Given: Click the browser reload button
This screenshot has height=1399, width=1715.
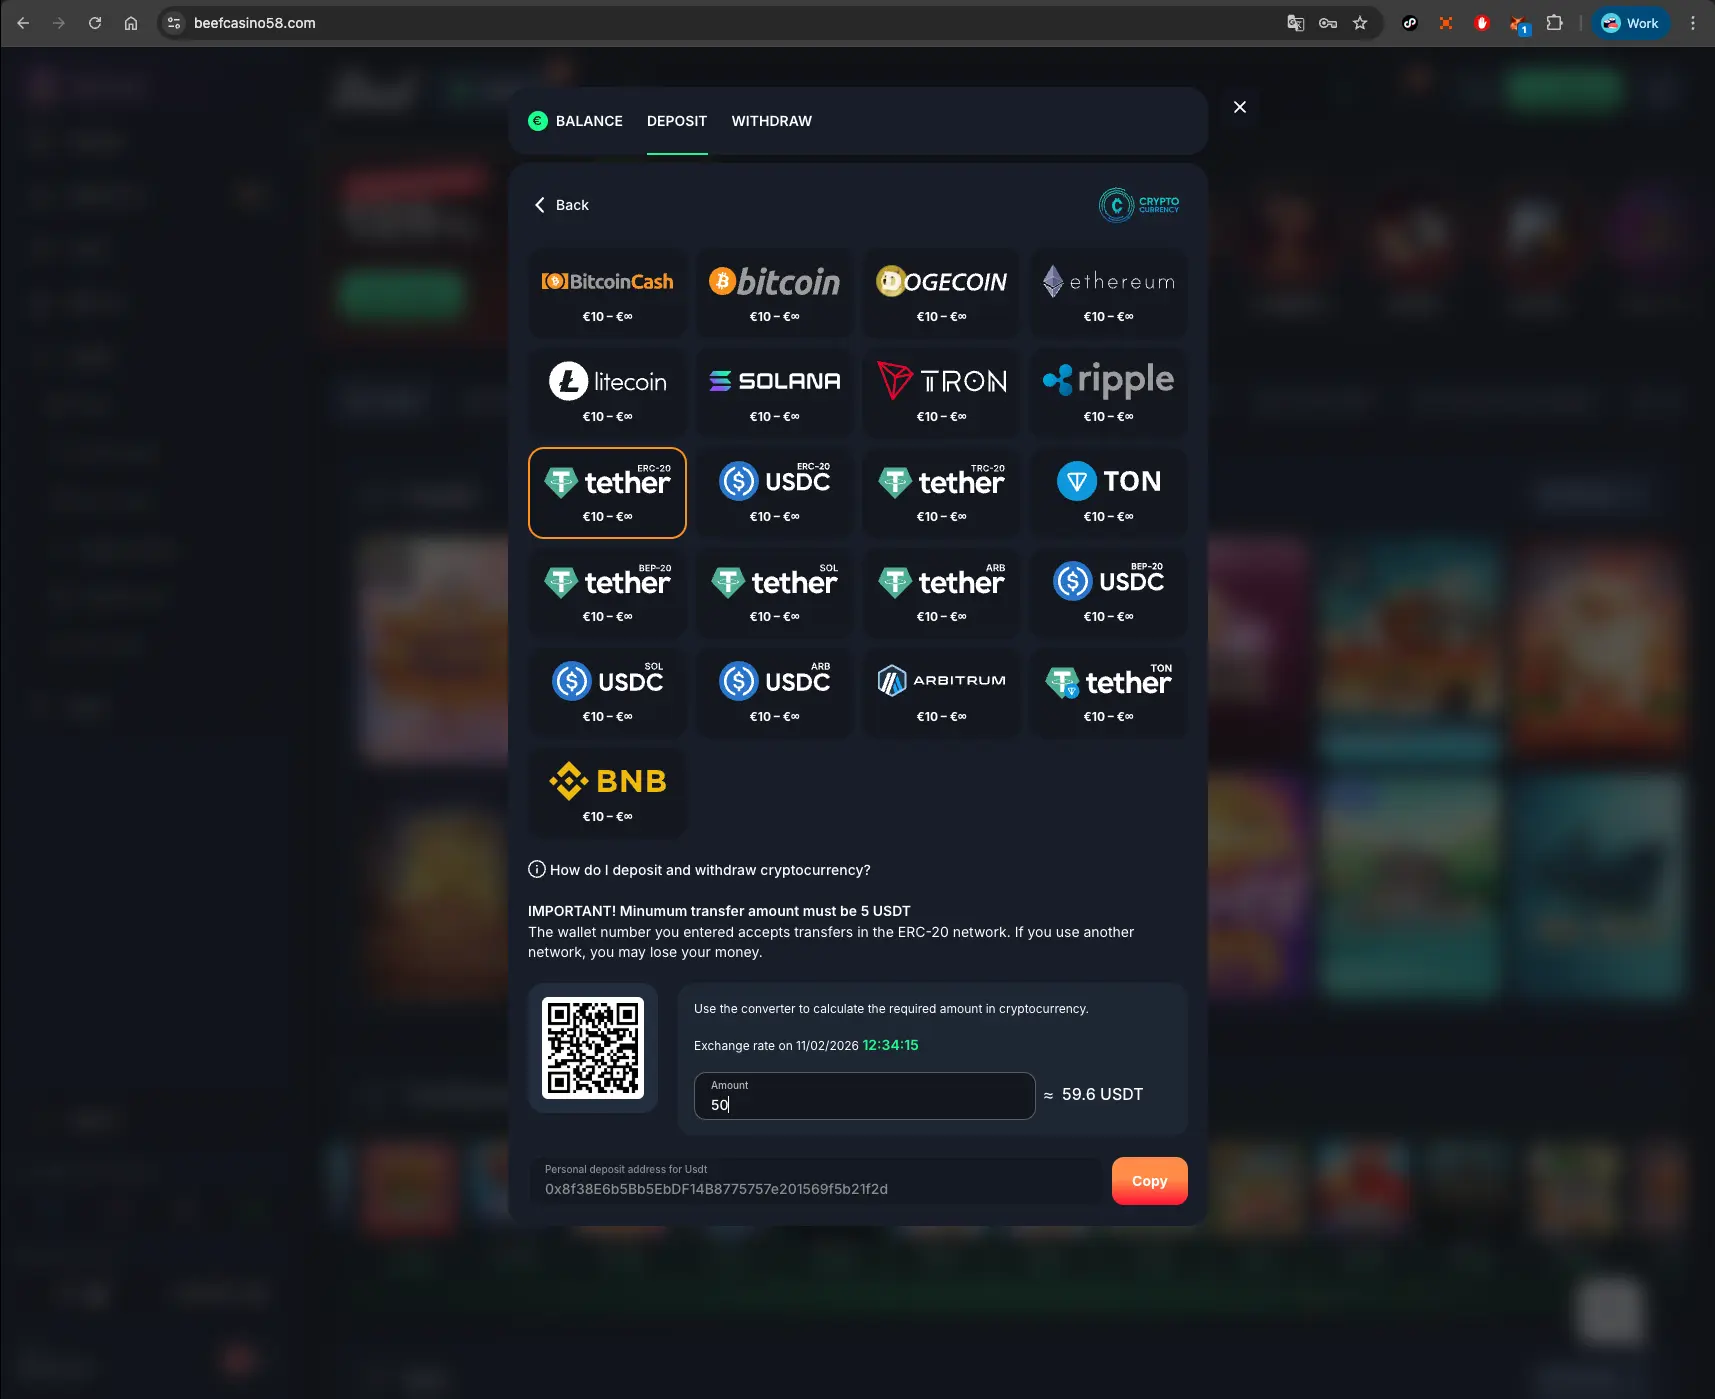Looking at the screenshot, I should [95, 23].
